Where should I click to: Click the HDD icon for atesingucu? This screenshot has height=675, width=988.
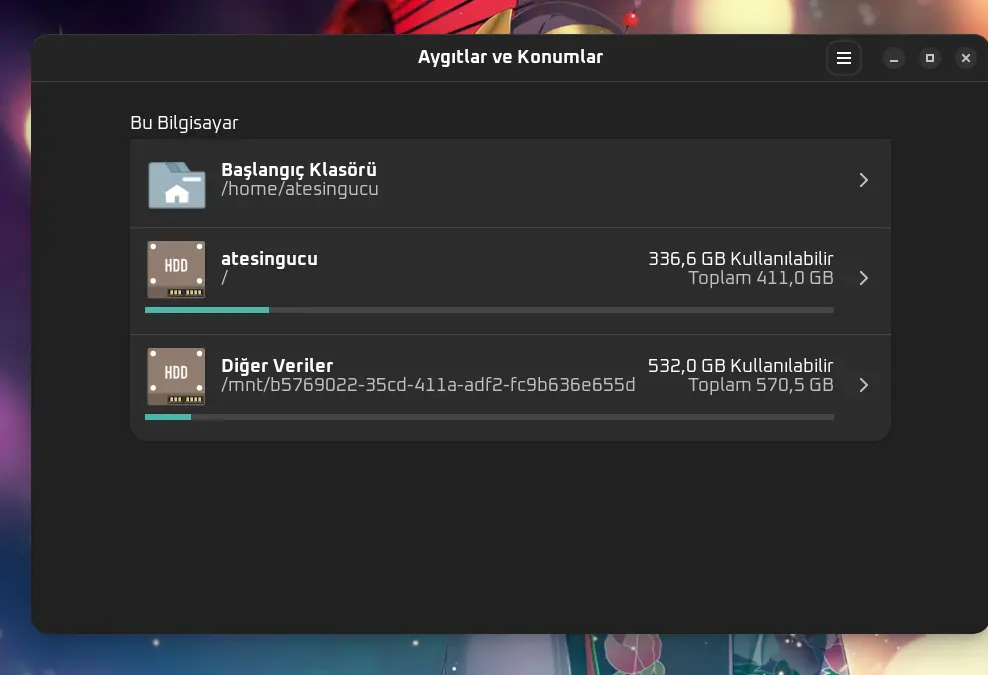click(176, 269)
